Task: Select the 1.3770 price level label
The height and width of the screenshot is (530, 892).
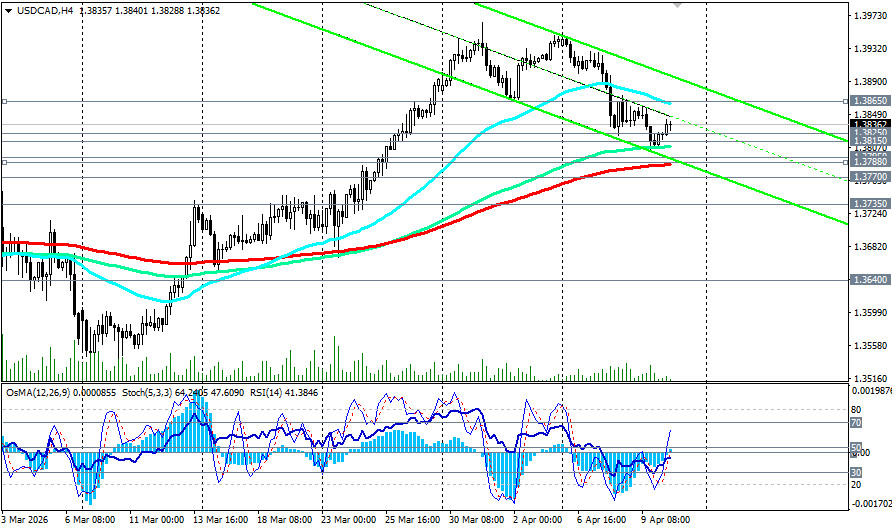Action: (866, 176)
